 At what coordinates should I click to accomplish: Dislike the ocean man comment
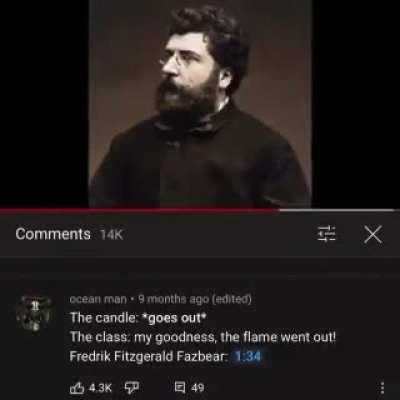132,388
